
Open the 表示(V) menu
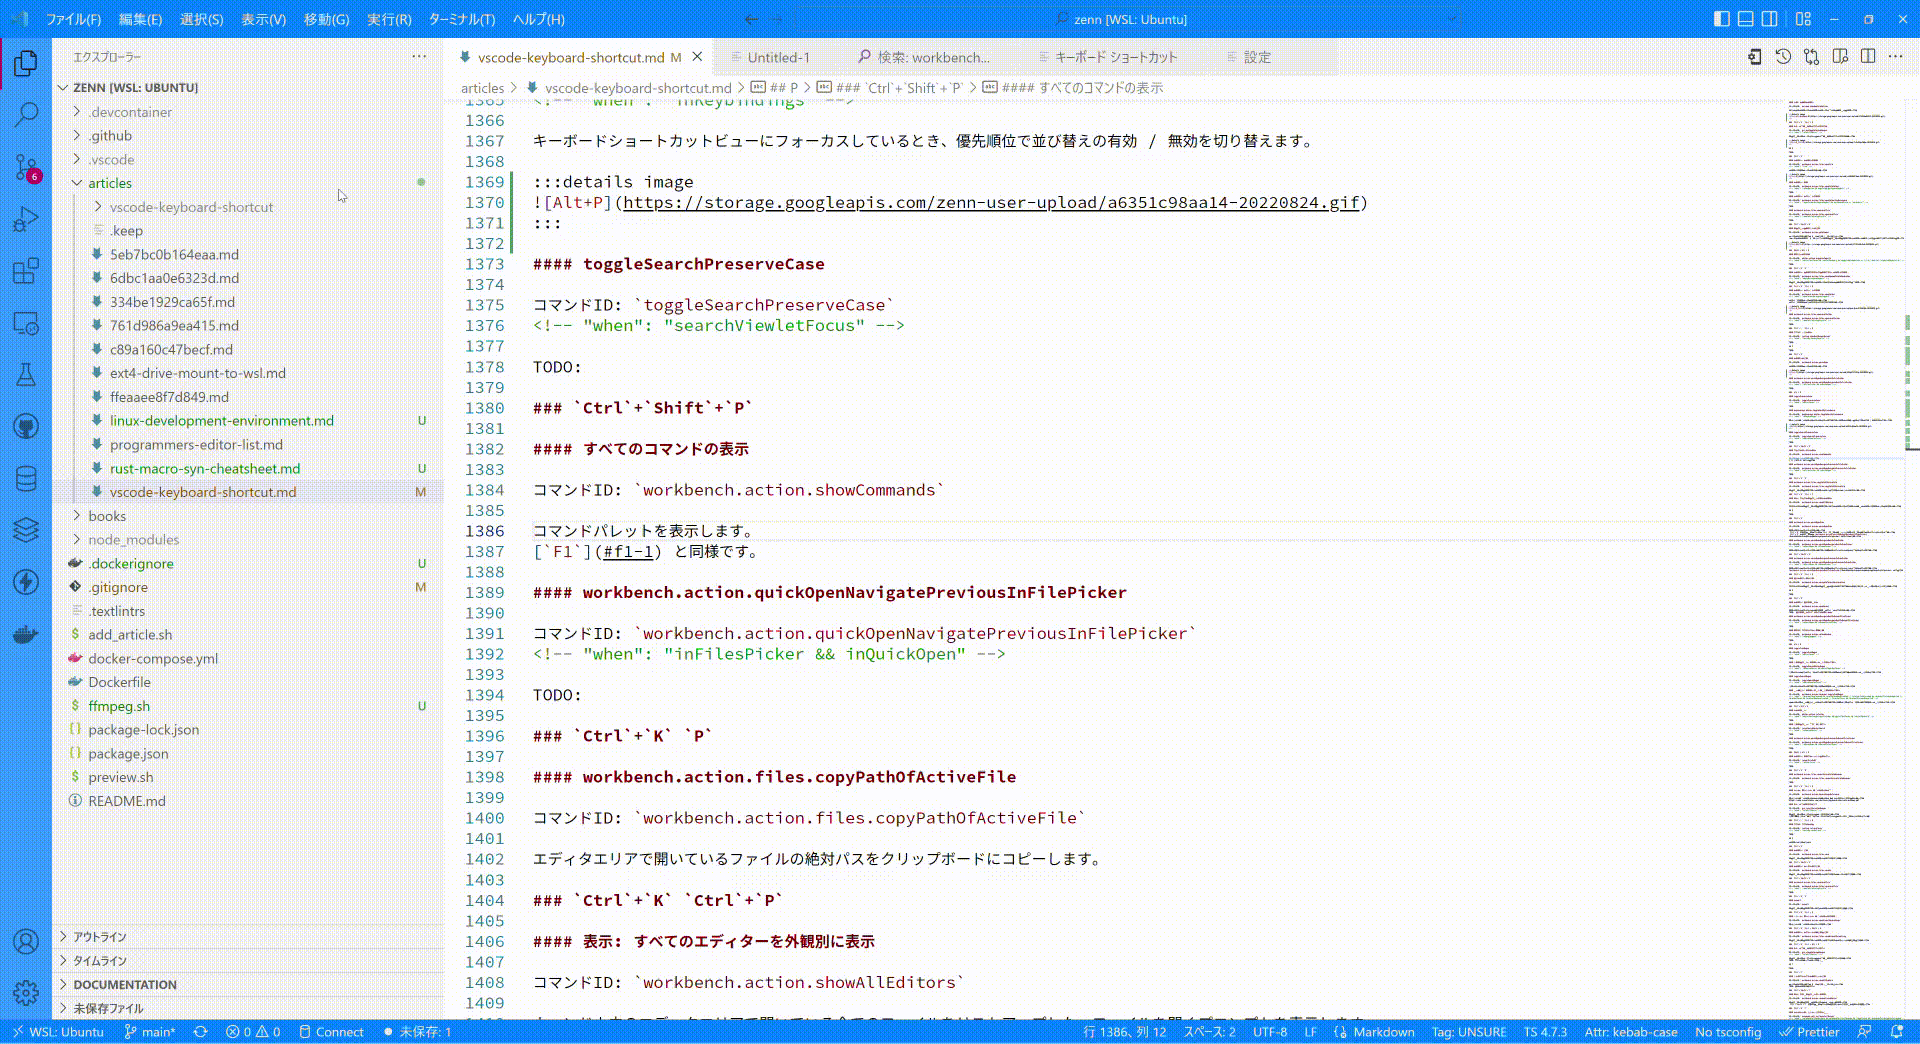click(x=263, y=19)
